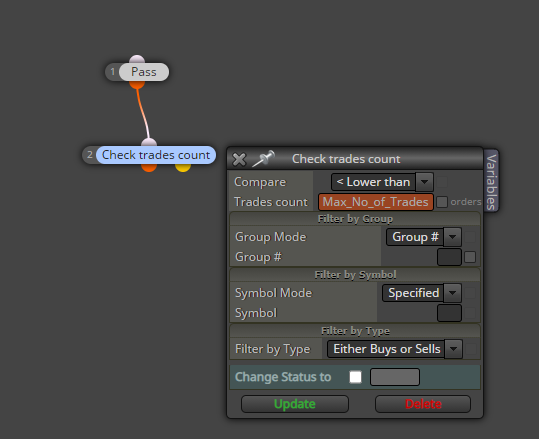Click the Filter by Symbol section header

tap(355, 275)
